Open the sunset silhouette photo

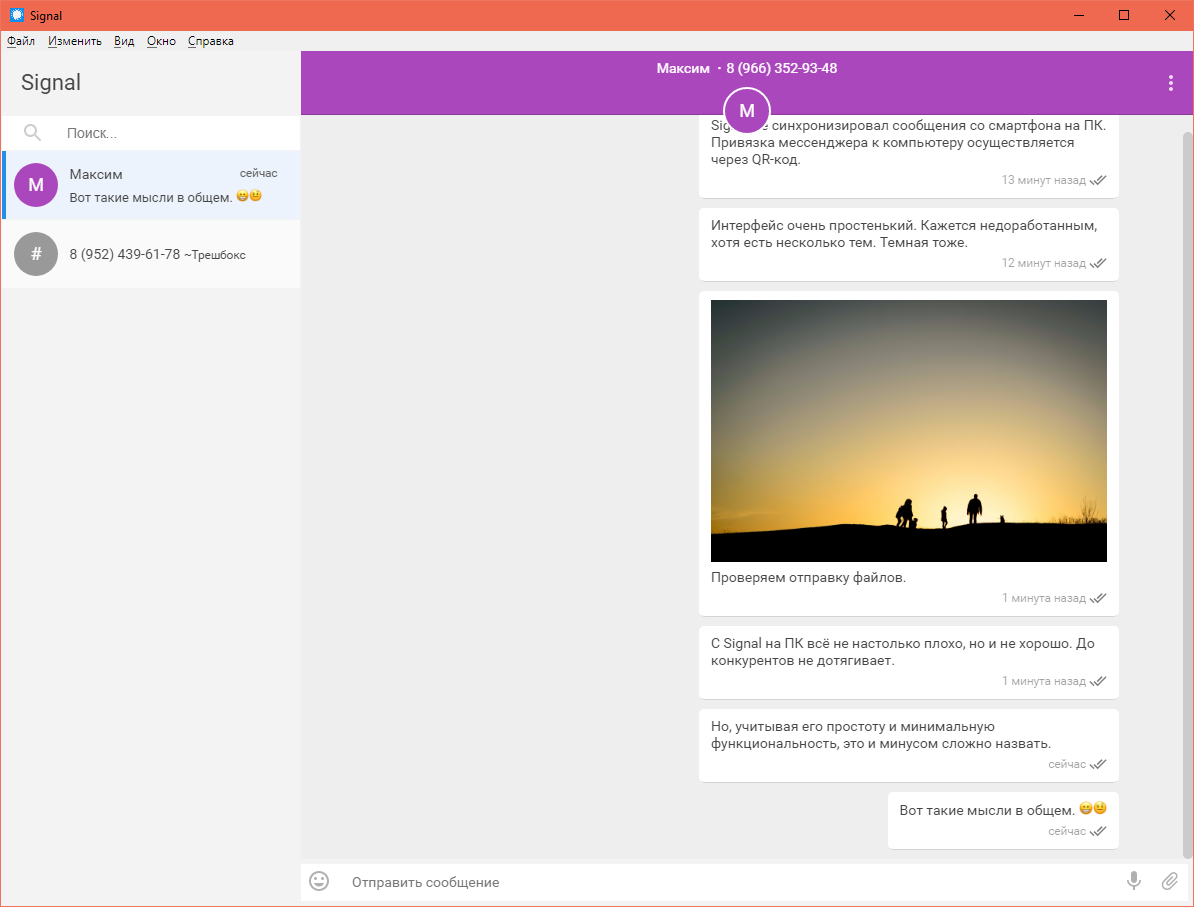pyautogui.click(x=908, y=431)
